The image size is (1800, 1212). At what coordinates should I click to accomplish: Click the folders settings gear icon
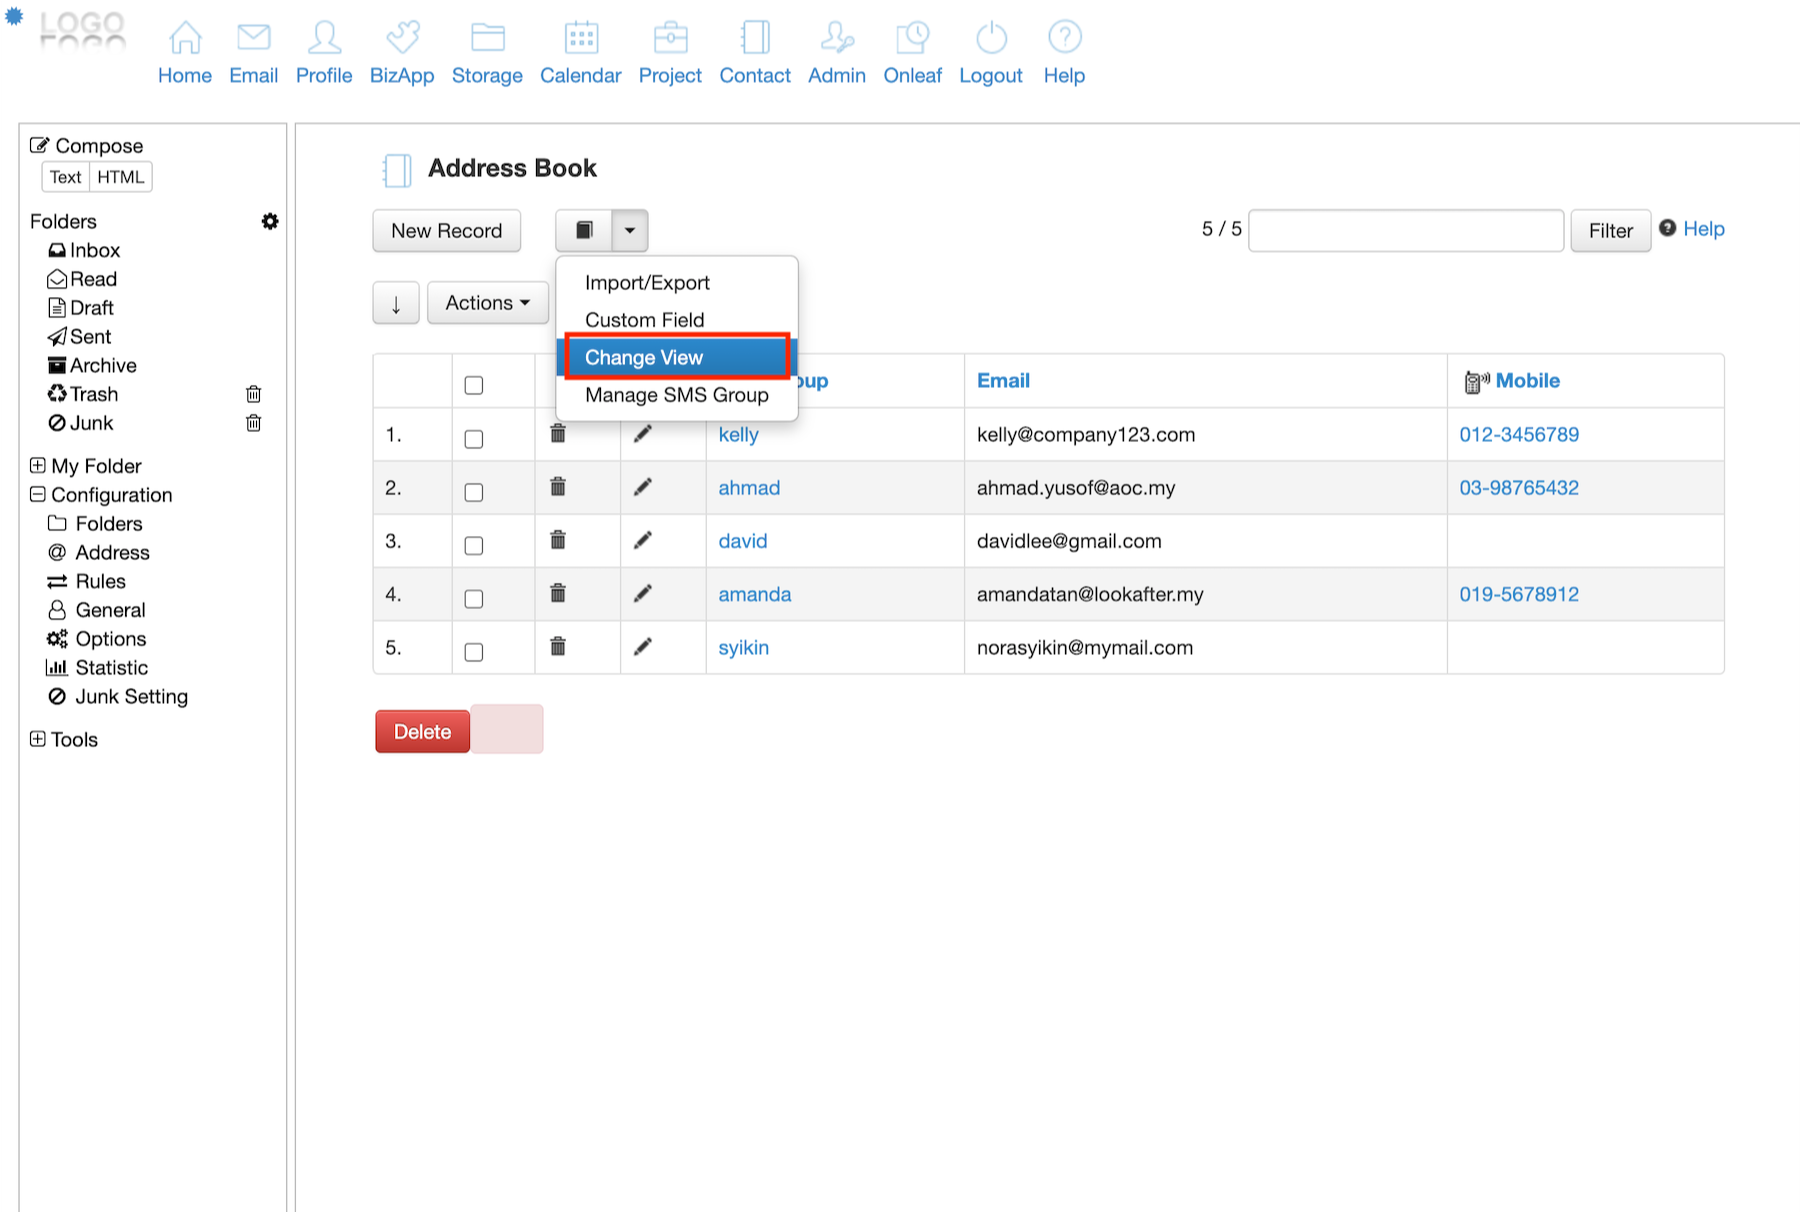coord(270,221)
